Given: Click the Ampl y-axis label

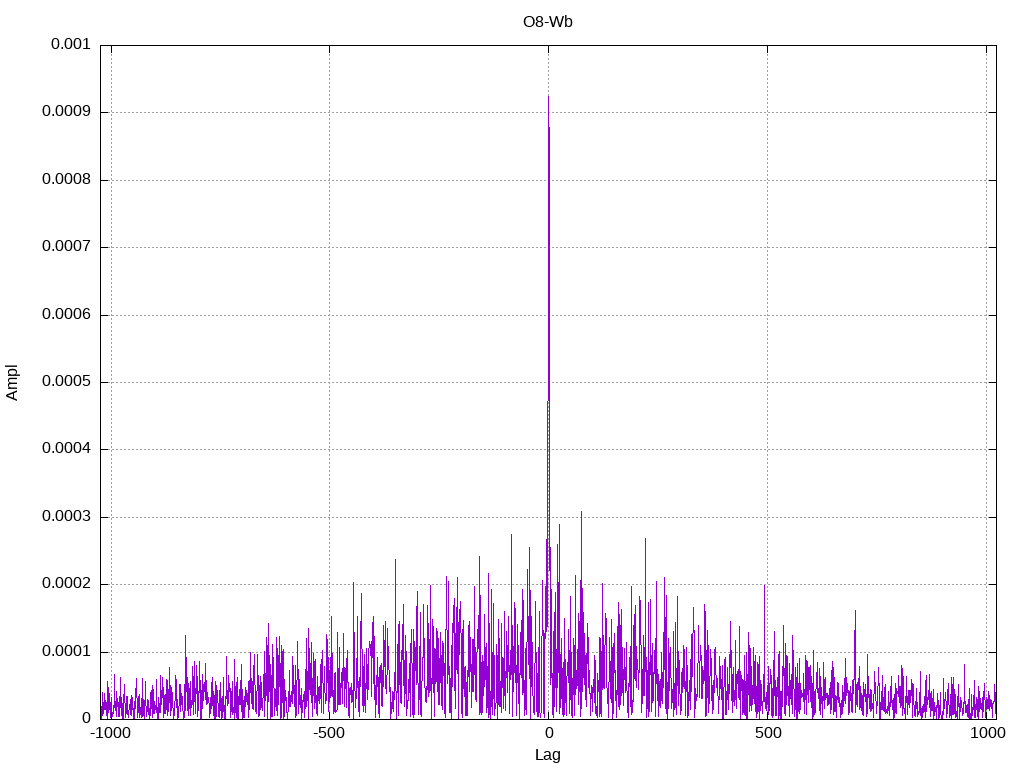Looking at the screenshot, I should tap(12, 382).
